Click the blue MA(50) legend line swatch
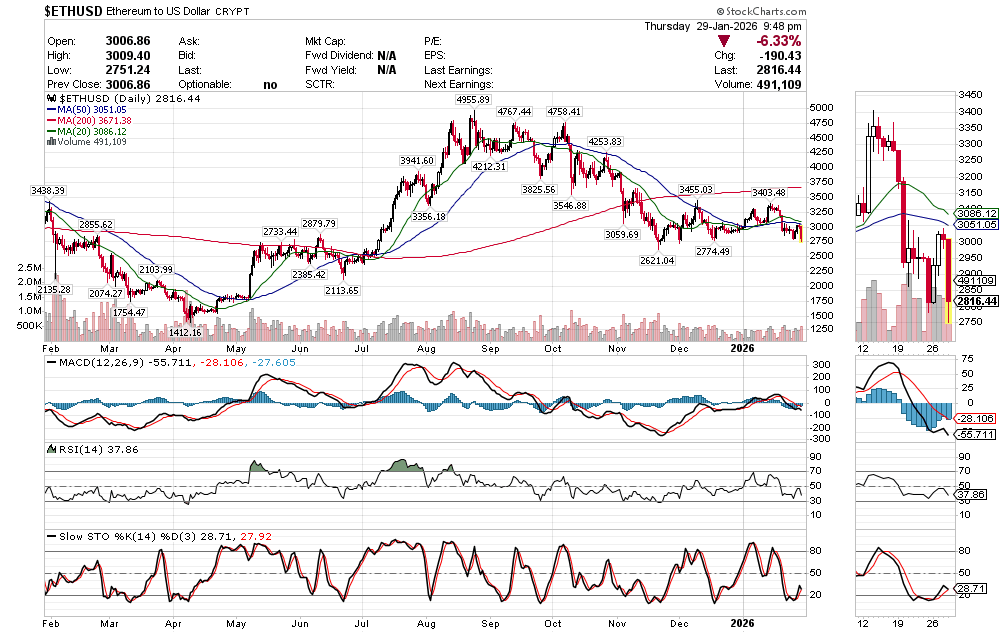The image size is (1000, 633). (52, 110)
